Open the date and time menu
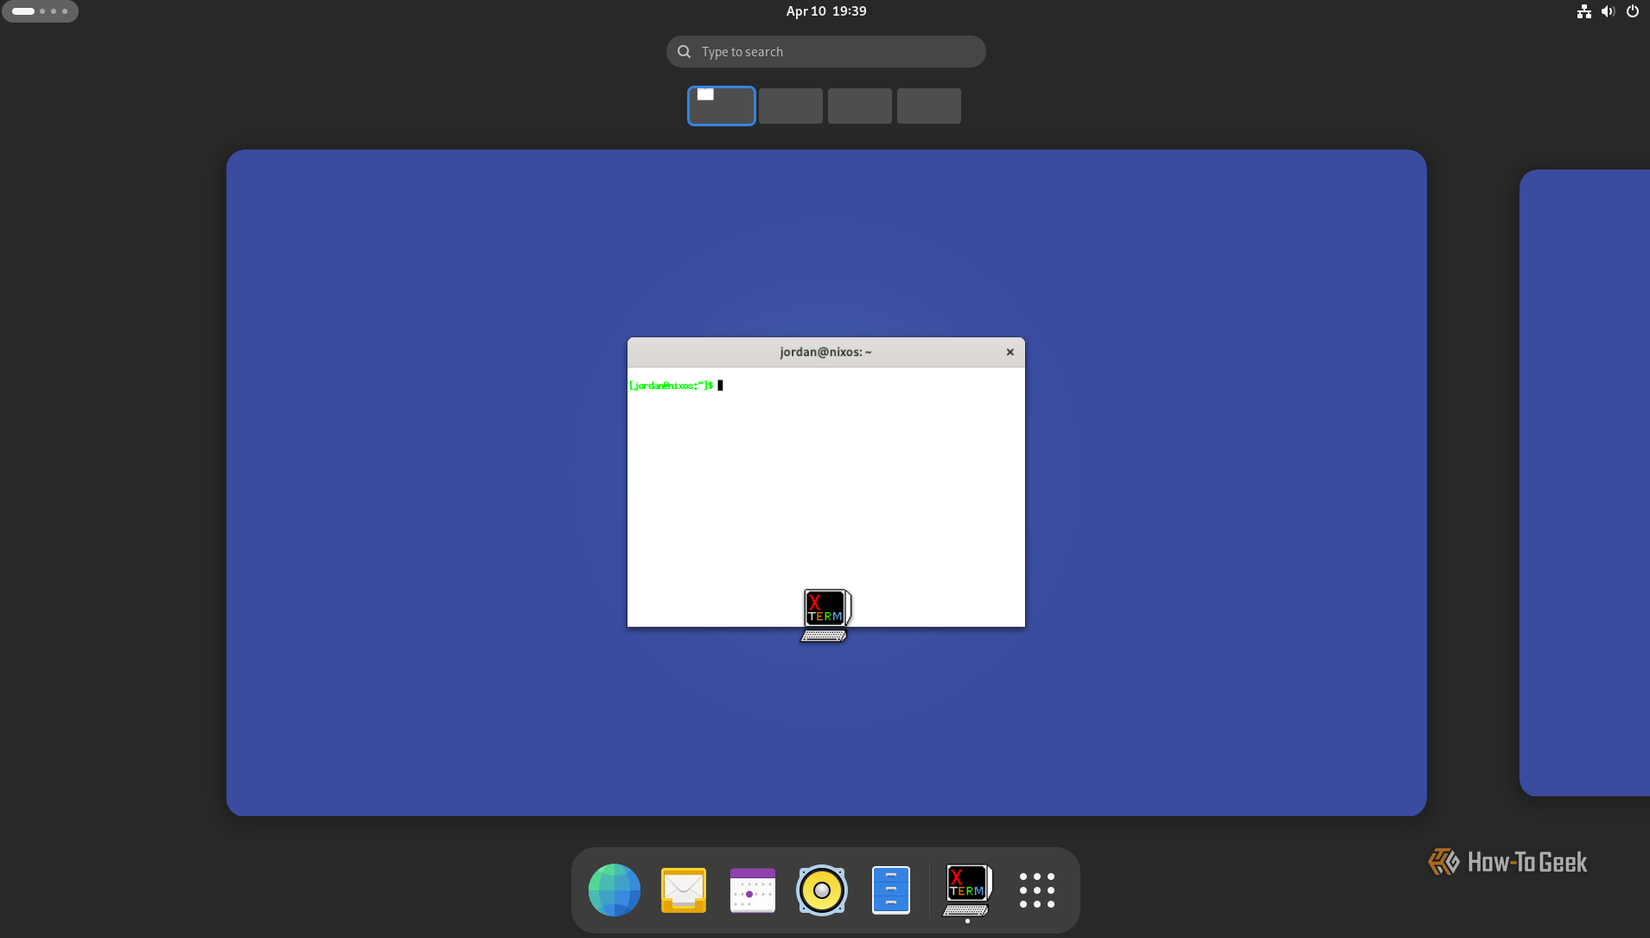Image resolution: width=1650 pixels, height=938 pixels. coord(825,11)
